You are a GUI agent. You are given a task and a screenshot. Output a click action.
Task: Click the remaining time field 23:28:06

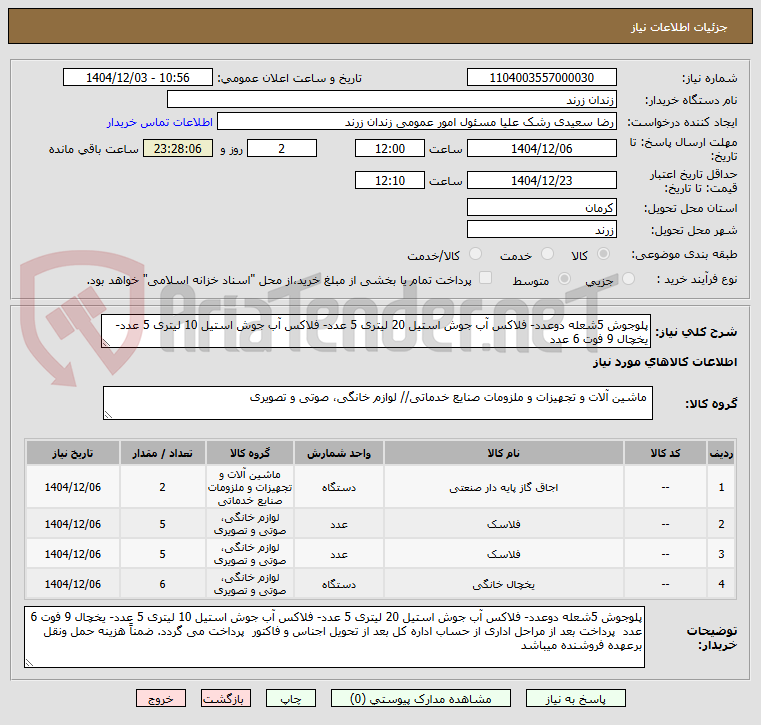pos(178,148)
